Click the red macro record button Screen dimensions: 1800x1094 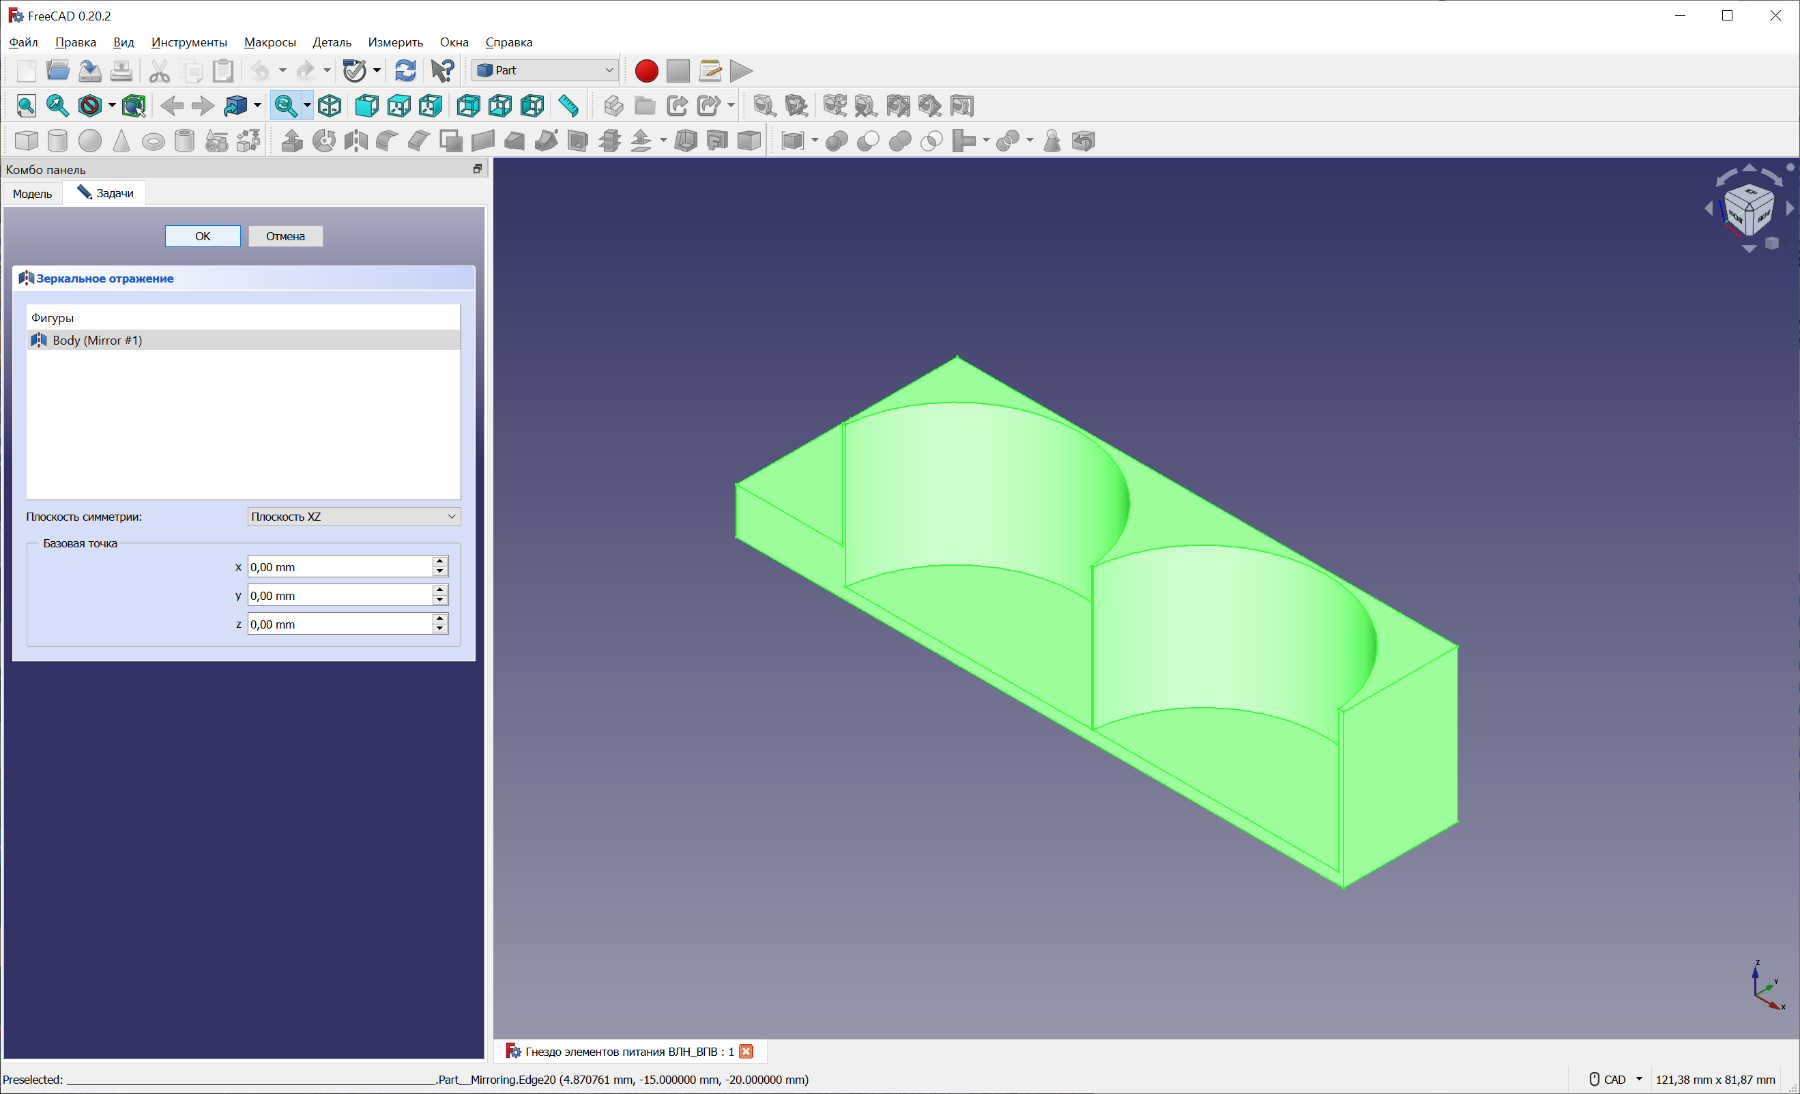(x=646, y=71)
